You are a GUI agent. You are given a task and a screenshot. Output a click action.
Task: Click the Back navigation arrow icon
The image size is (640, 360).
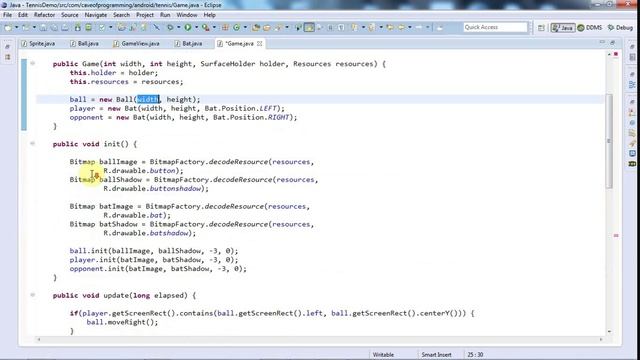tap(401, 28)
